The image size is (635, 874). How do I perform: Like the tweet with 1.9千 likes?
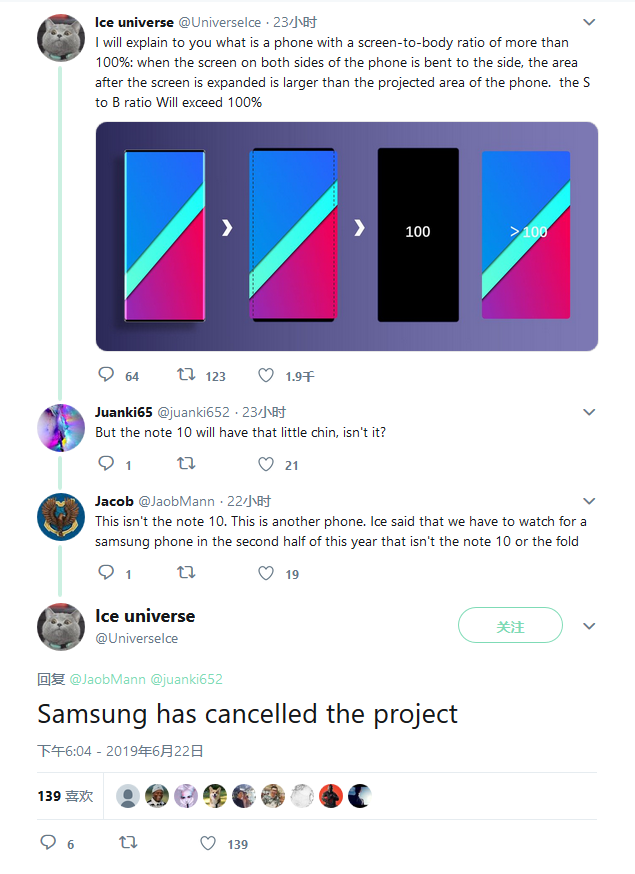[x=266, y=376]
